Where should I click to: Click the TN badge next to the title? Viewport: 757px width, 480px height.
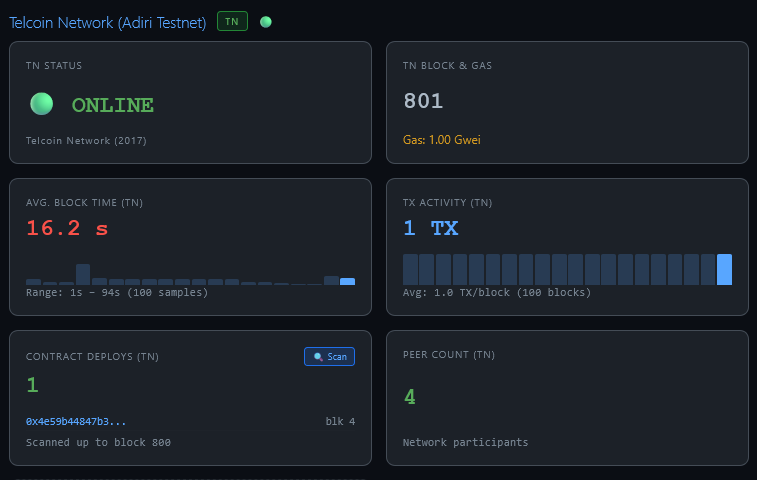pos(232,21)
